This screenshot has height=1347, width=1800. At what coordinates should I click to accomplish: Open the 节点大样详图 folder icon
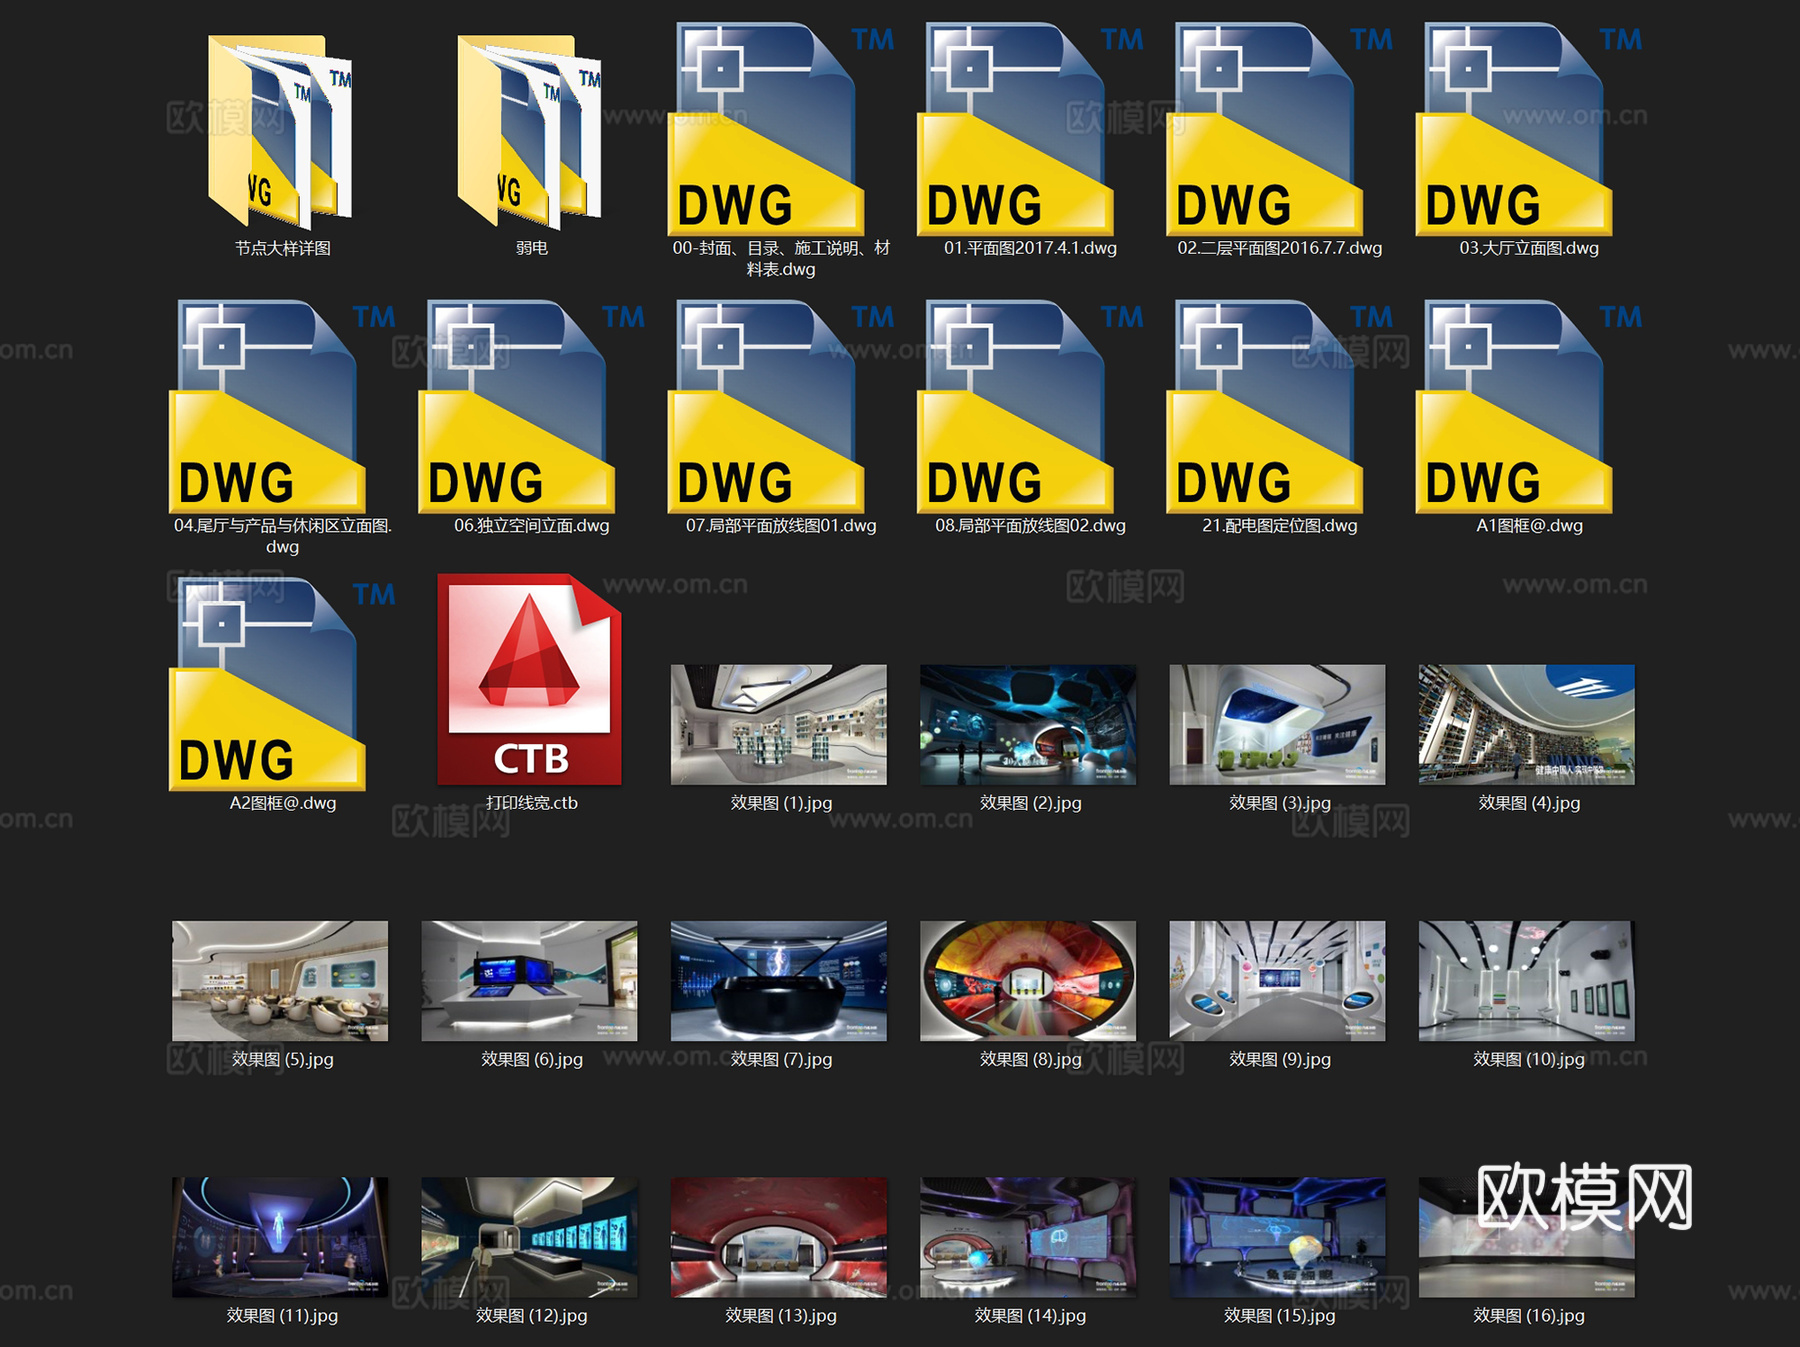pos(281,131)
